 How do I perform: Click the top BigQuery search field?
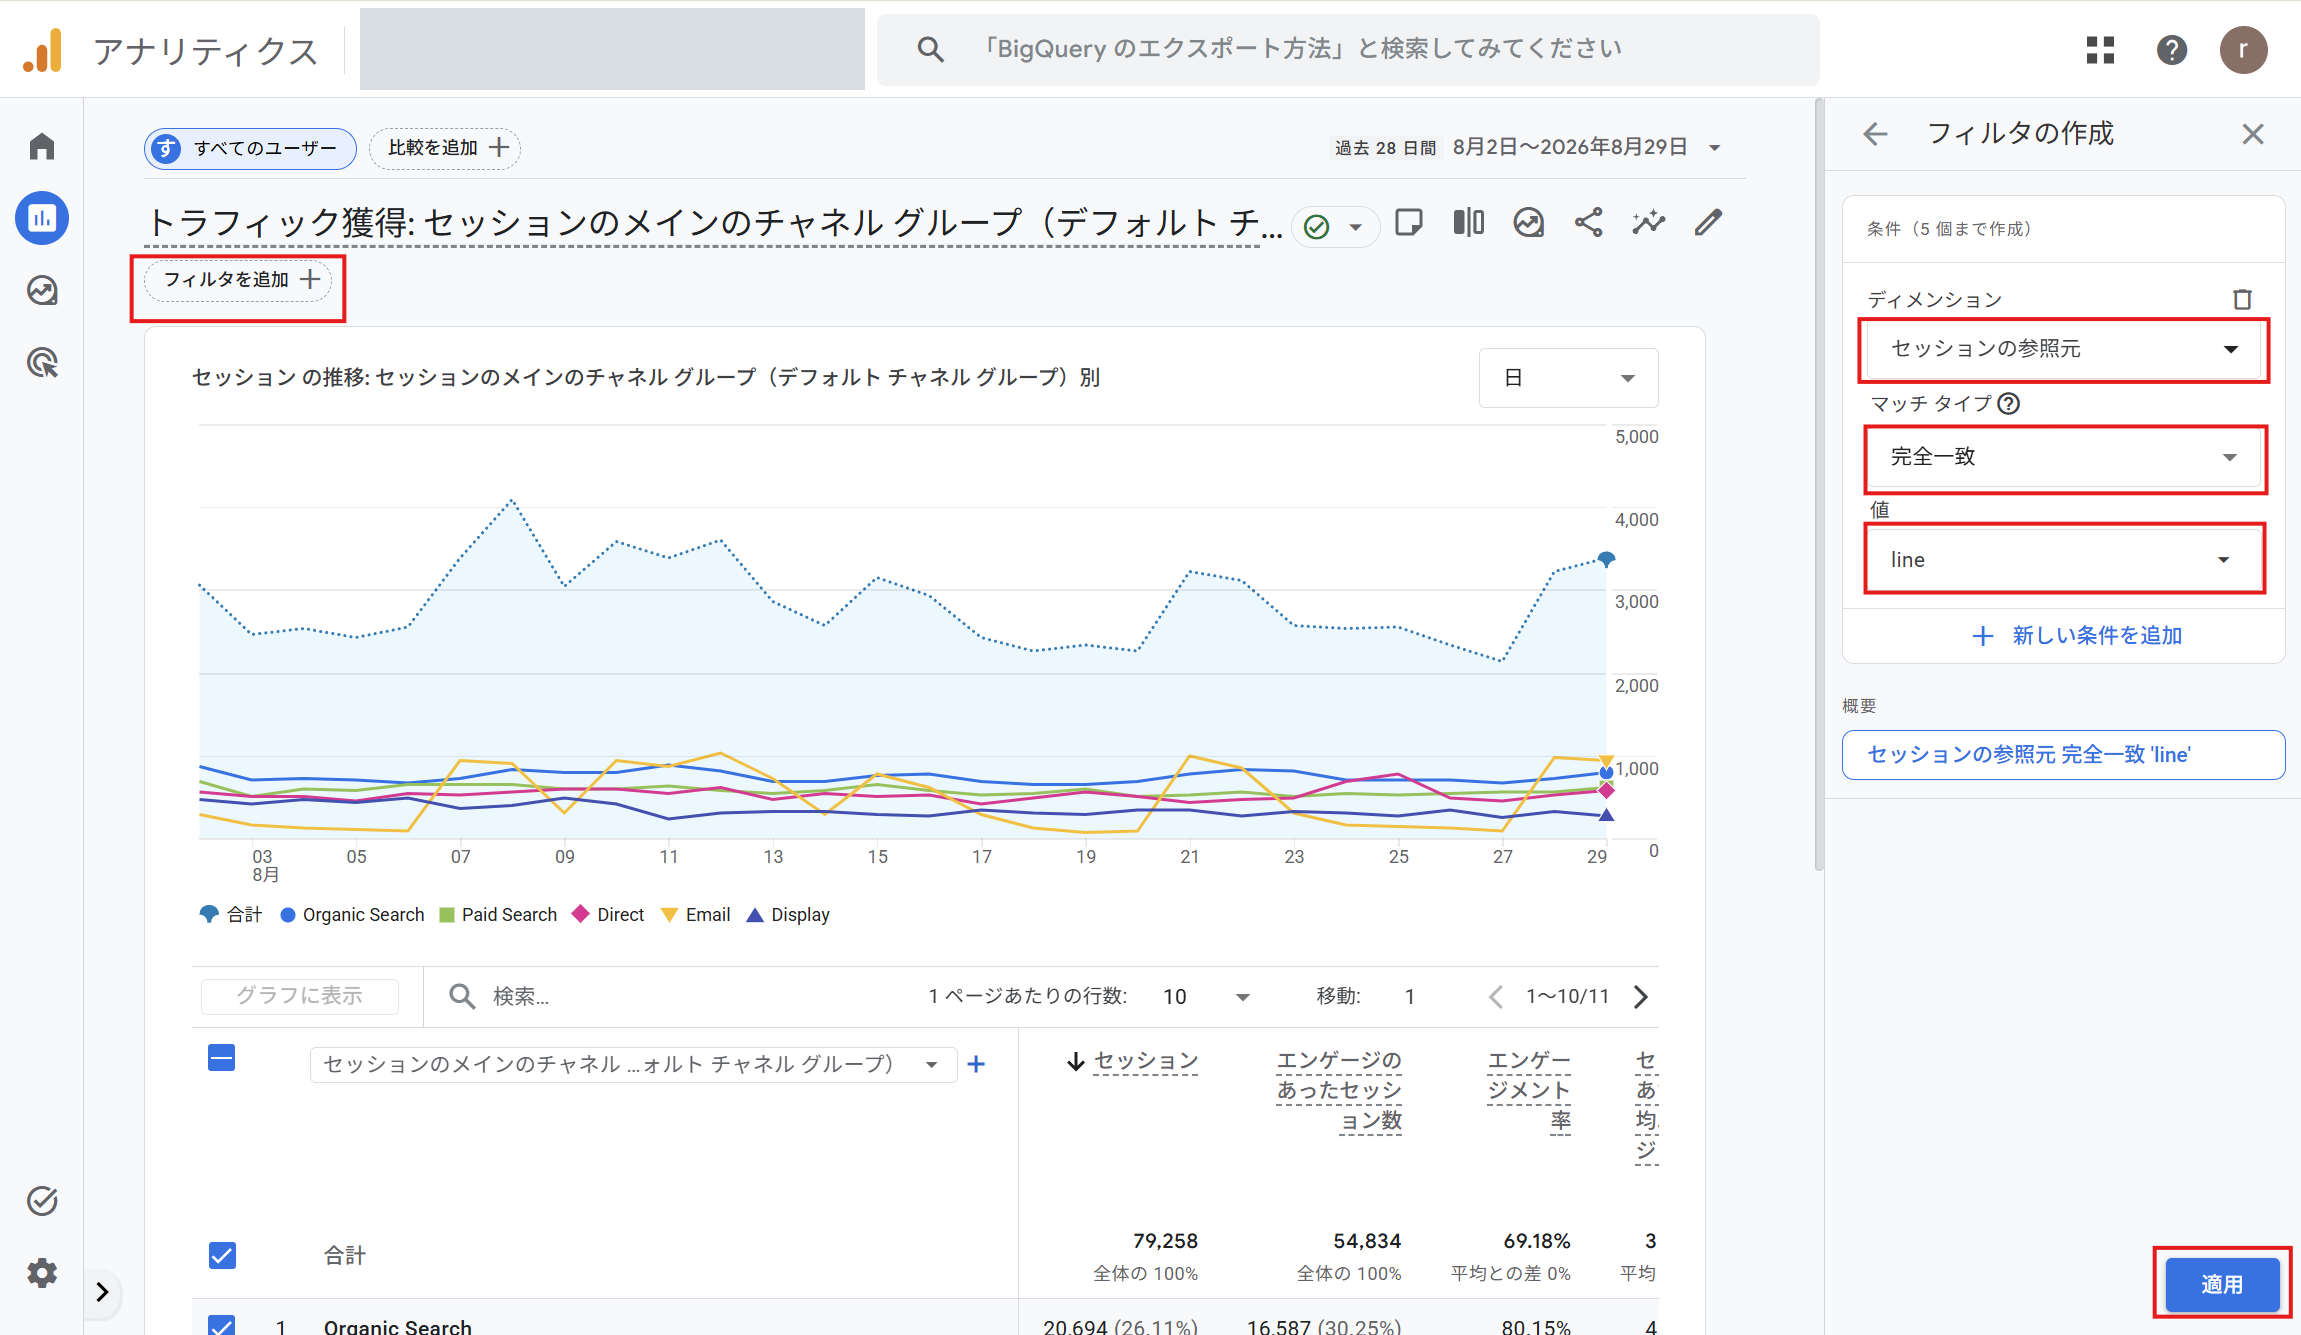pyautogui.click(x=1348, y=49)
